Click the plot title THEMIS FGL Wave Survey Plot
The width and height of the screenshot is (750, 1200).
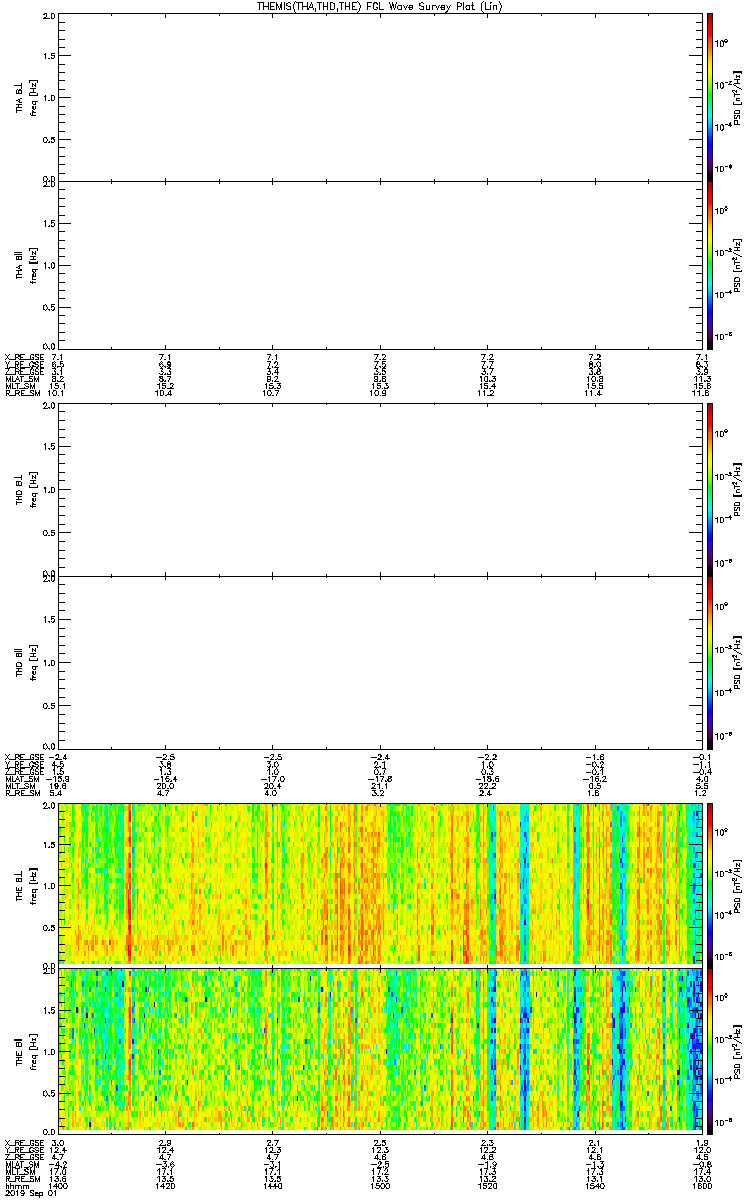(380, 6)
